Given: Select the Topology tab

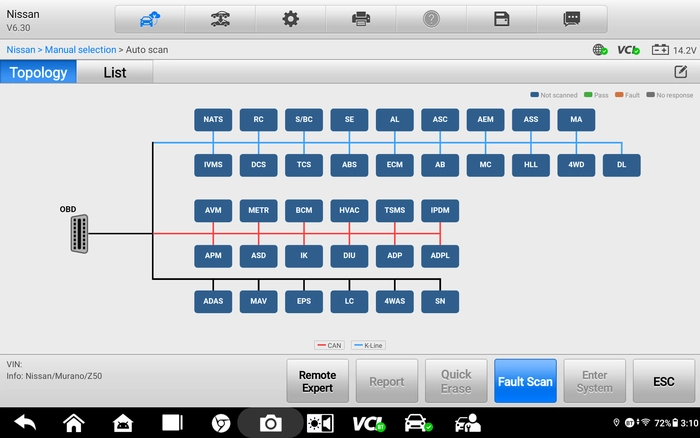Looking at the screenshot, I should [38, 72].
